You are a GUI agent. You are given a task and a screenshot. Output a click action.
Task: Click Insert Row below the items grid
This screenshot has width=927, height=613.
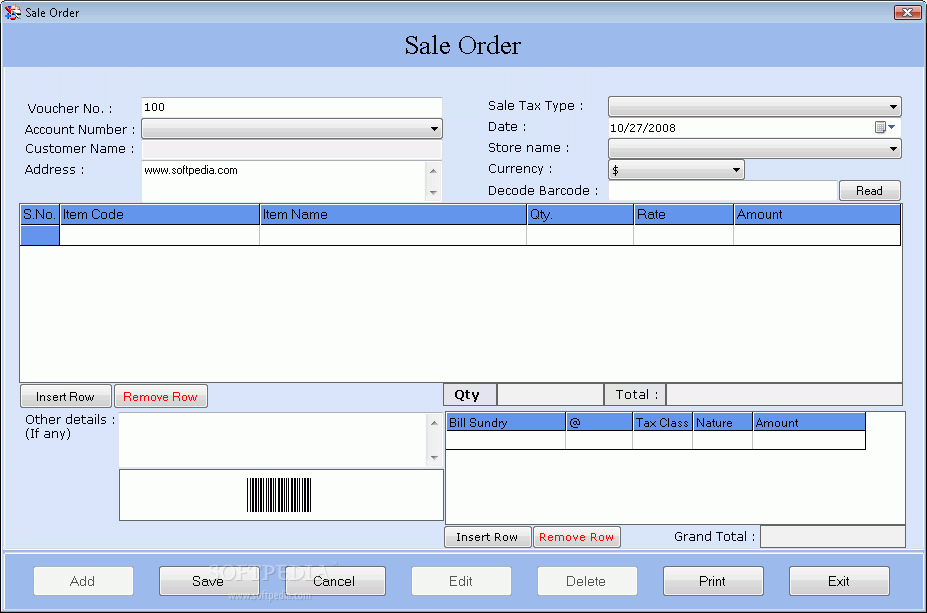[66, 397]
